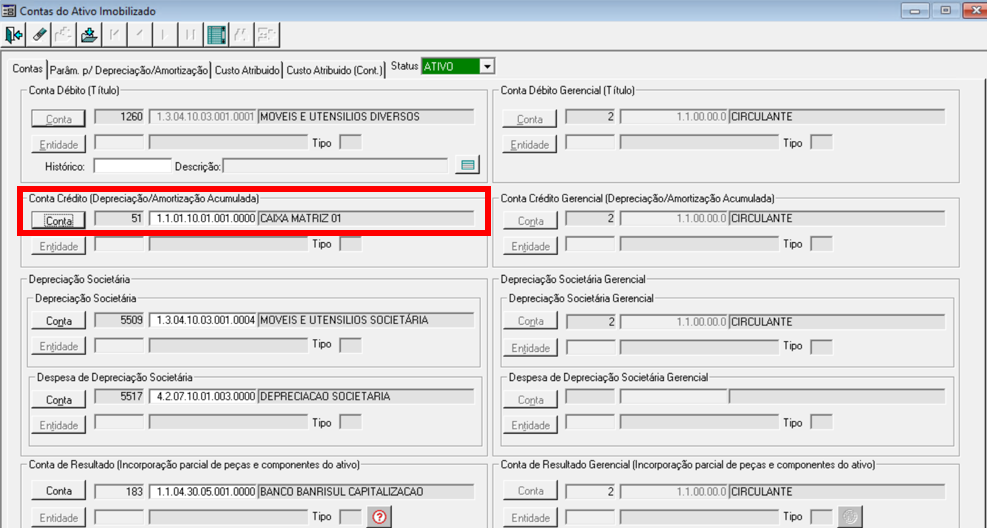Click into the Histórico input field
The height and width of the screenshot is (528, 987).
pyautogui.click(x=132, y=166)
